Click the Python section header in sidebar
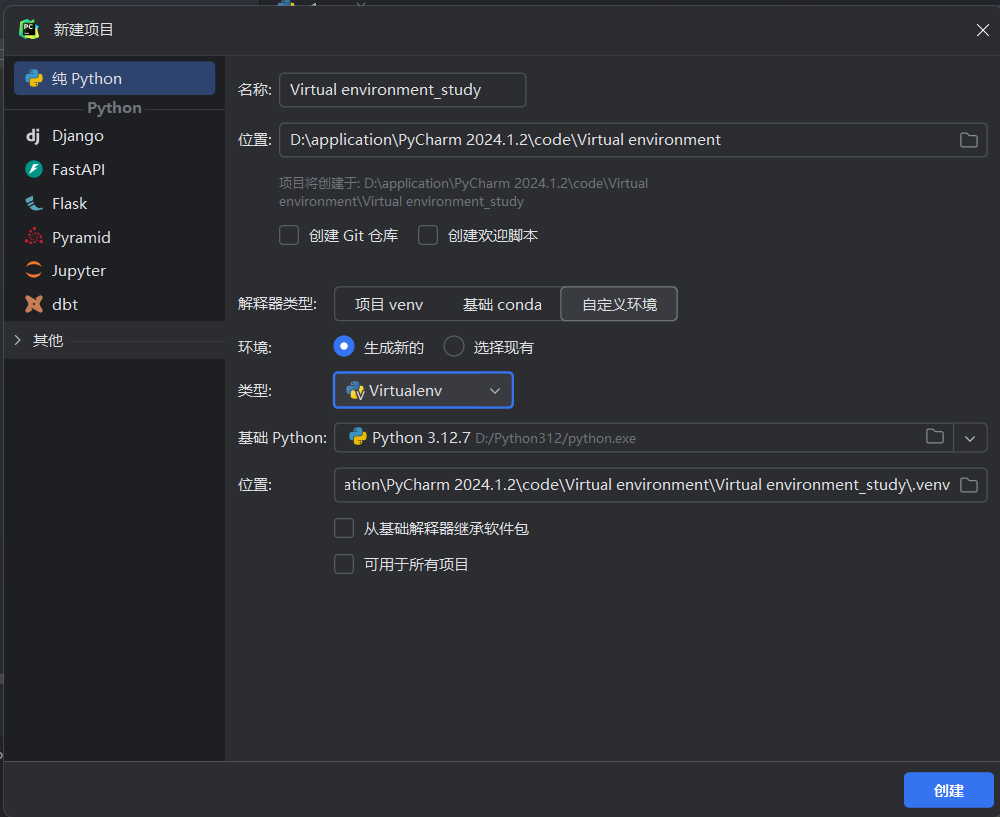1000x817 pixels. point(114,108)
